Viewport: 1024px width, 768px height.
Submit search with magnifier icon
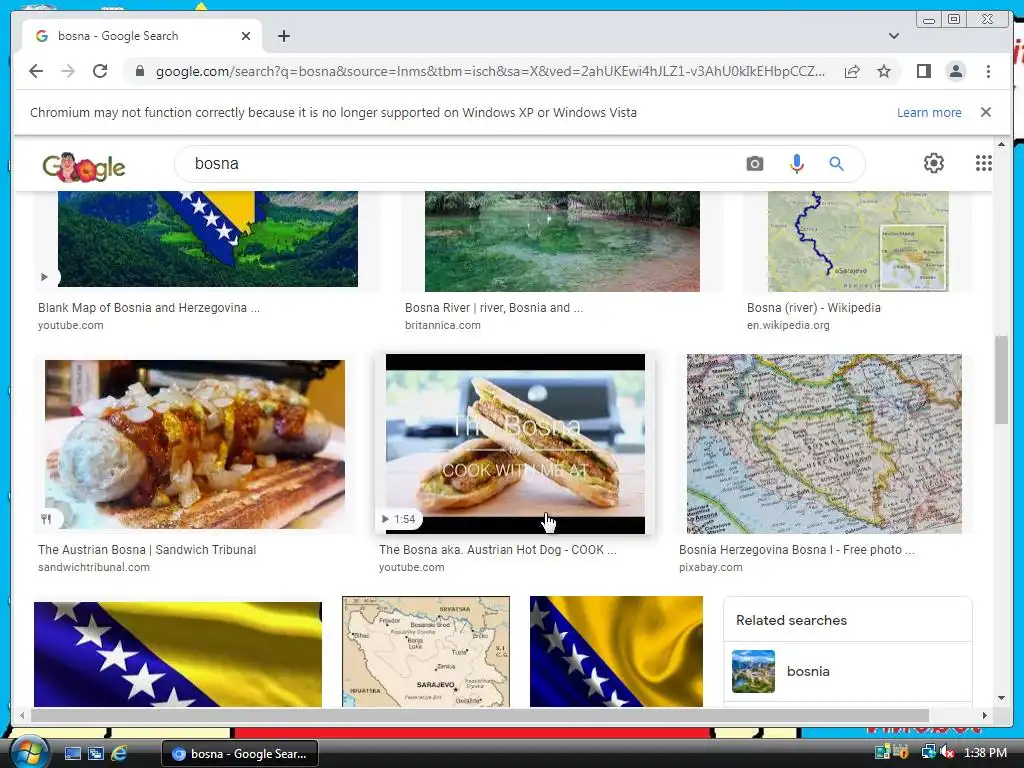coord(836,163)
